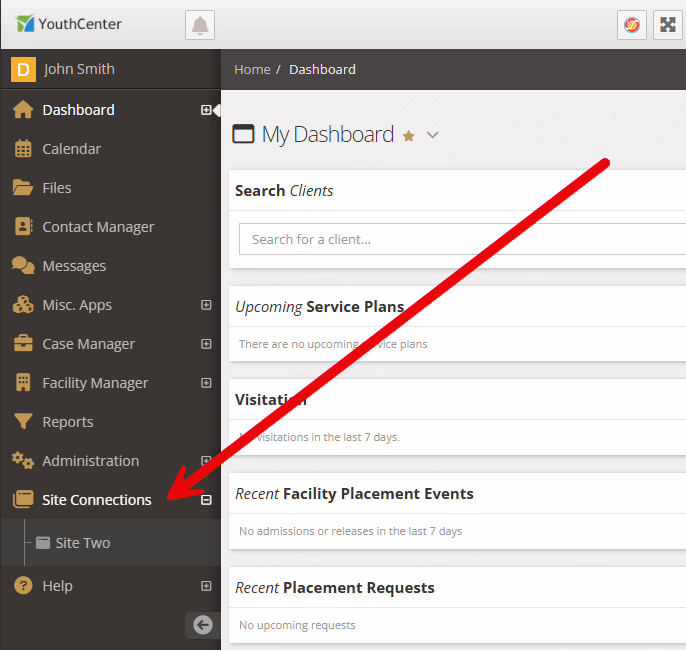
Task: Click the Case Manager briefcase icon
Action: [x=23, y=343]
